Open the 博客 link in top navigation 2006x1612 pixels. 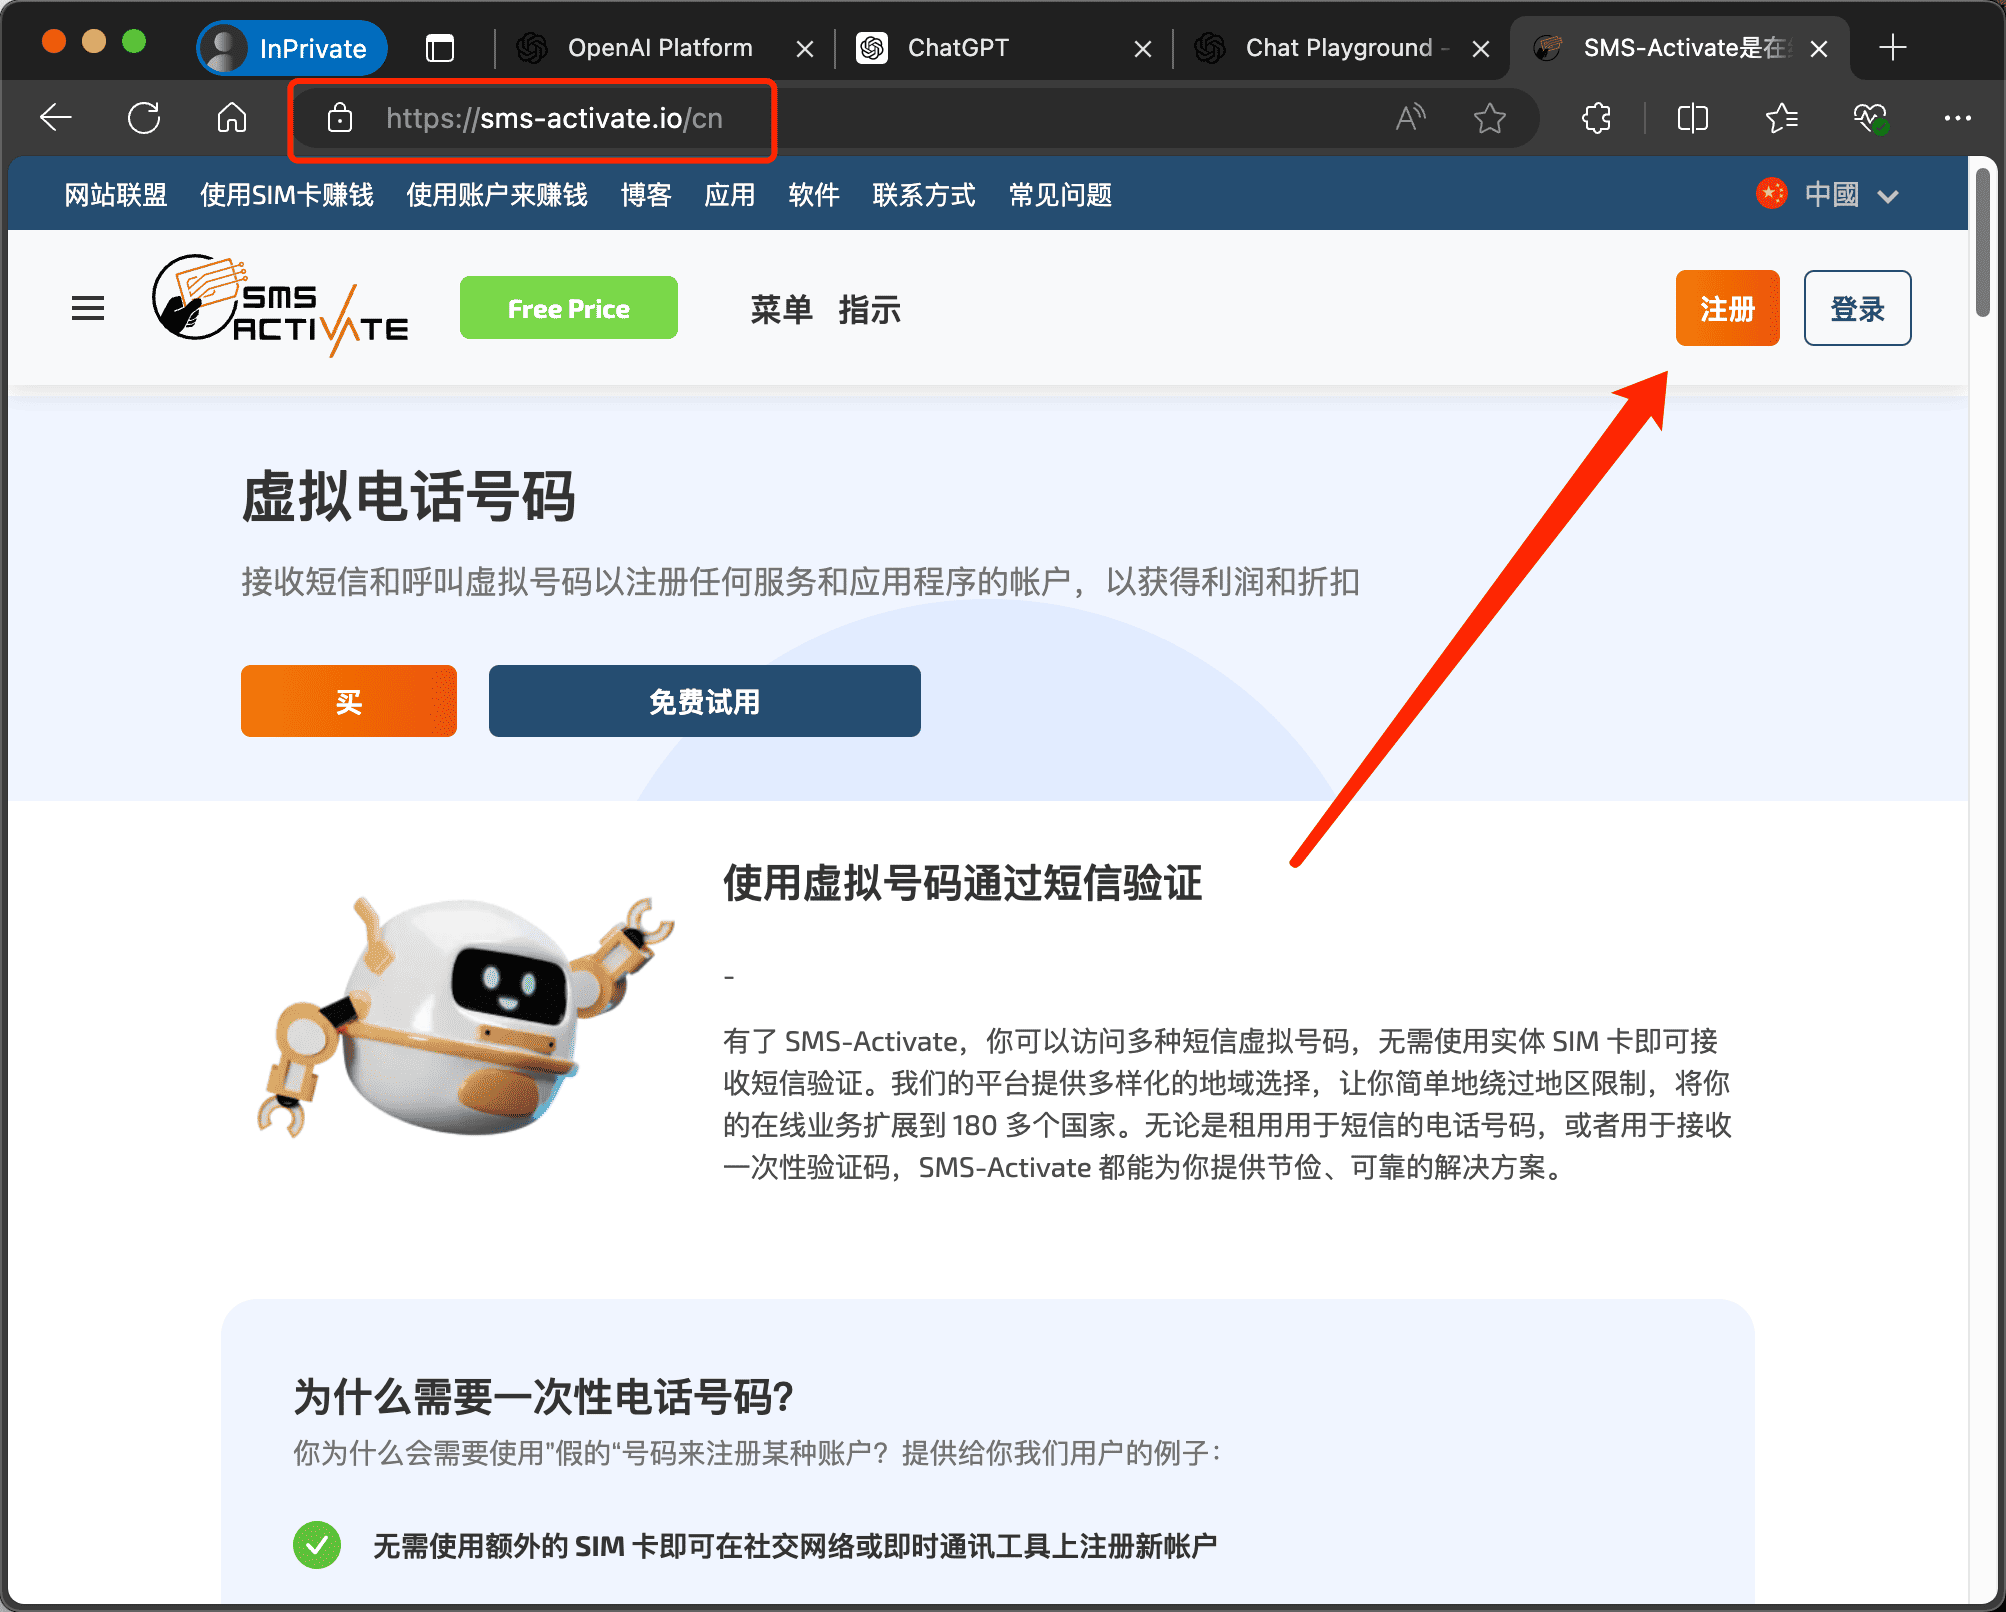(x=645, y=195)
